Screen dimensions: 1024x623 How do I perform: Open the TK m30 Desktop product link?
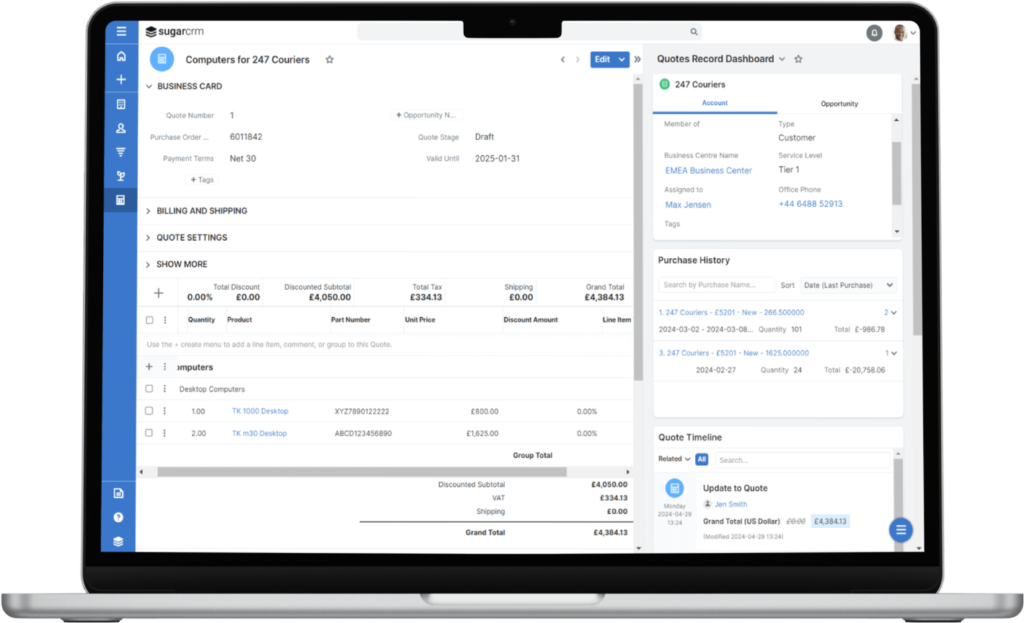point(259,434)
